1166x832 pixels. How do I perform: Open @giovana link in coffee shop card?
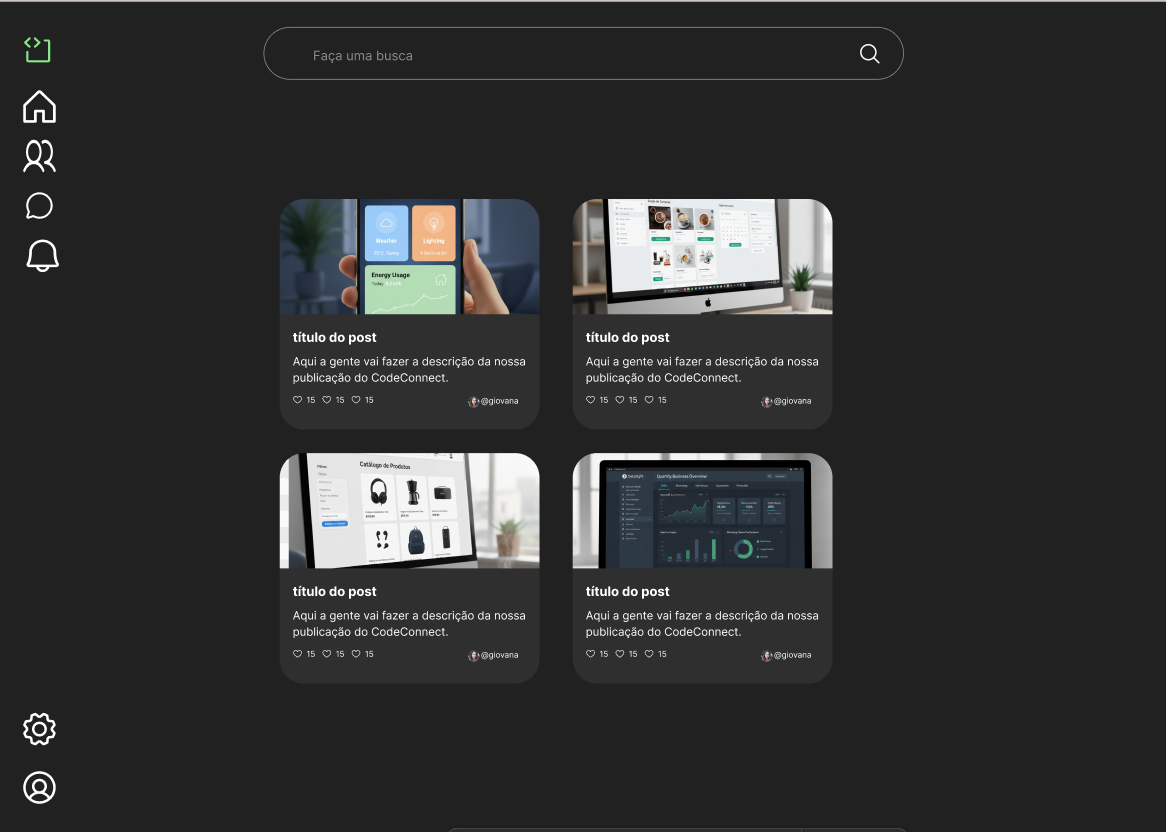click(x=793, y=401)
